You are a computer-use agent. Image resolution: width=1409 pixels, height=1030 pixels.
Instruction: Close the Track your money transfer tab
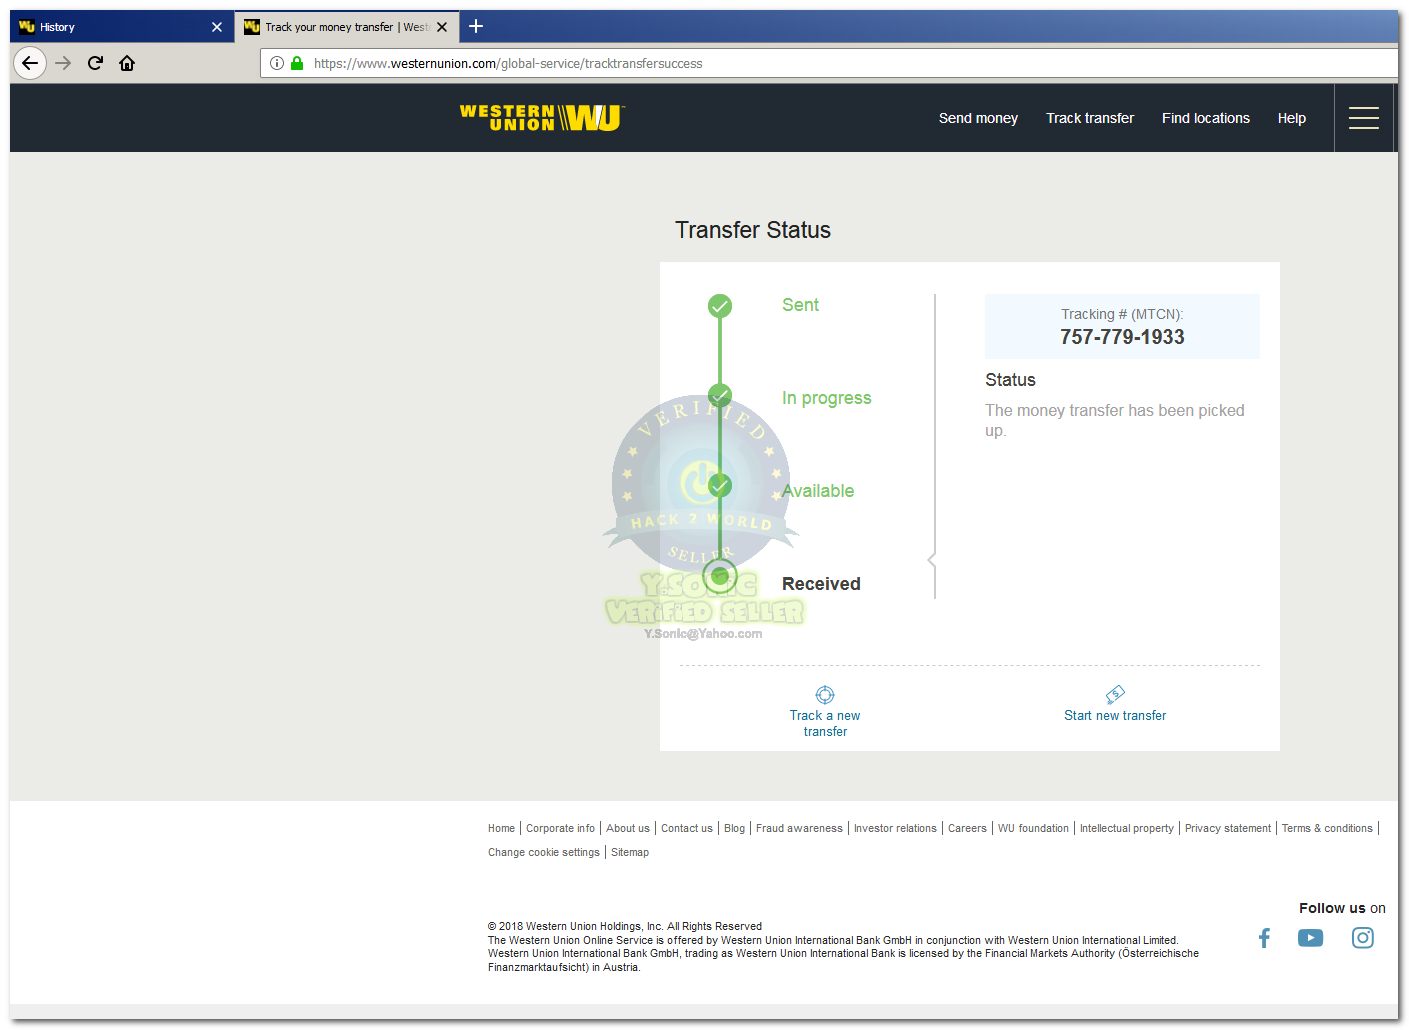point(442,27)
